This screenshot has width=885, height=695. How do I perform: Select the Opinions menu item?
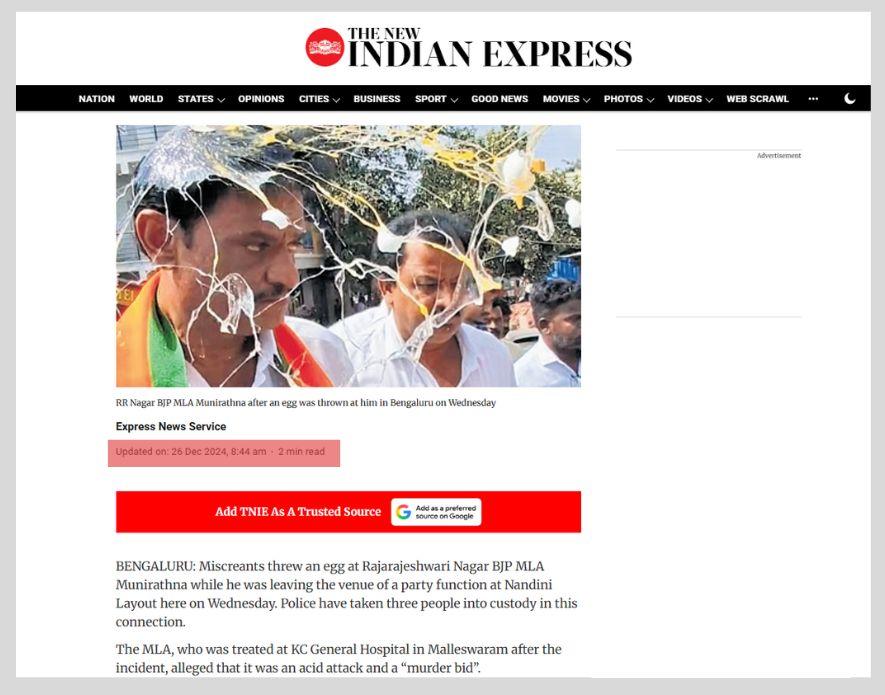click(x=261, y=99)
